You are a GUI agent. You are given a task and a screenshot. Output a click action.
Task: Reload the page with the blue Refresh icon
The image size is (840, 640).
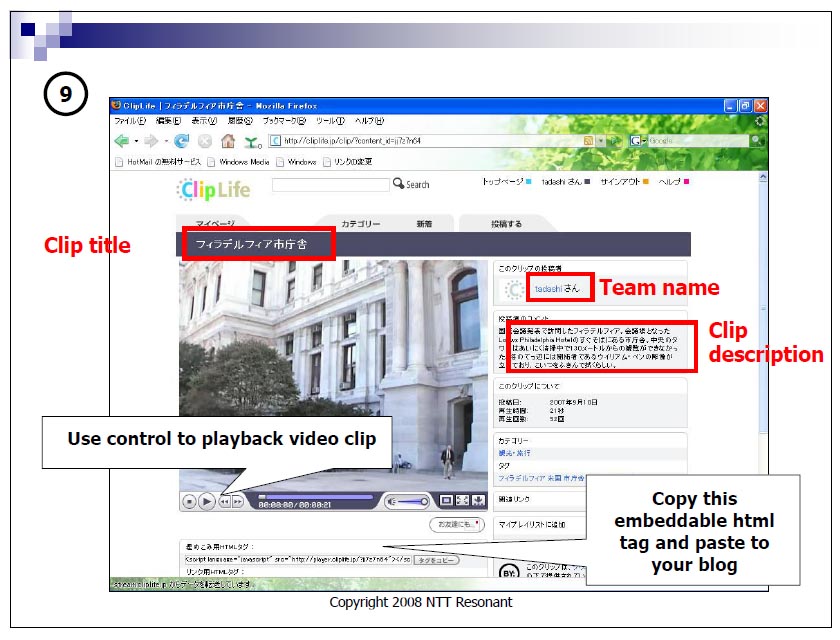click(182, 141)
